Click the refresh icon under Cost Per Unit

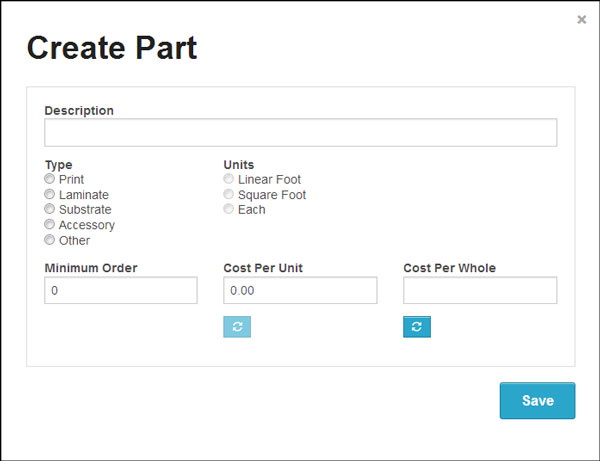(237, 327)
